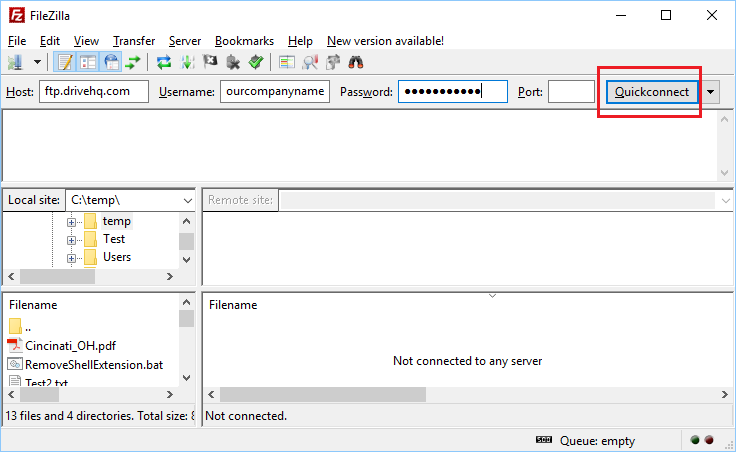Toggle message log display icon

[x=65, y=62]
